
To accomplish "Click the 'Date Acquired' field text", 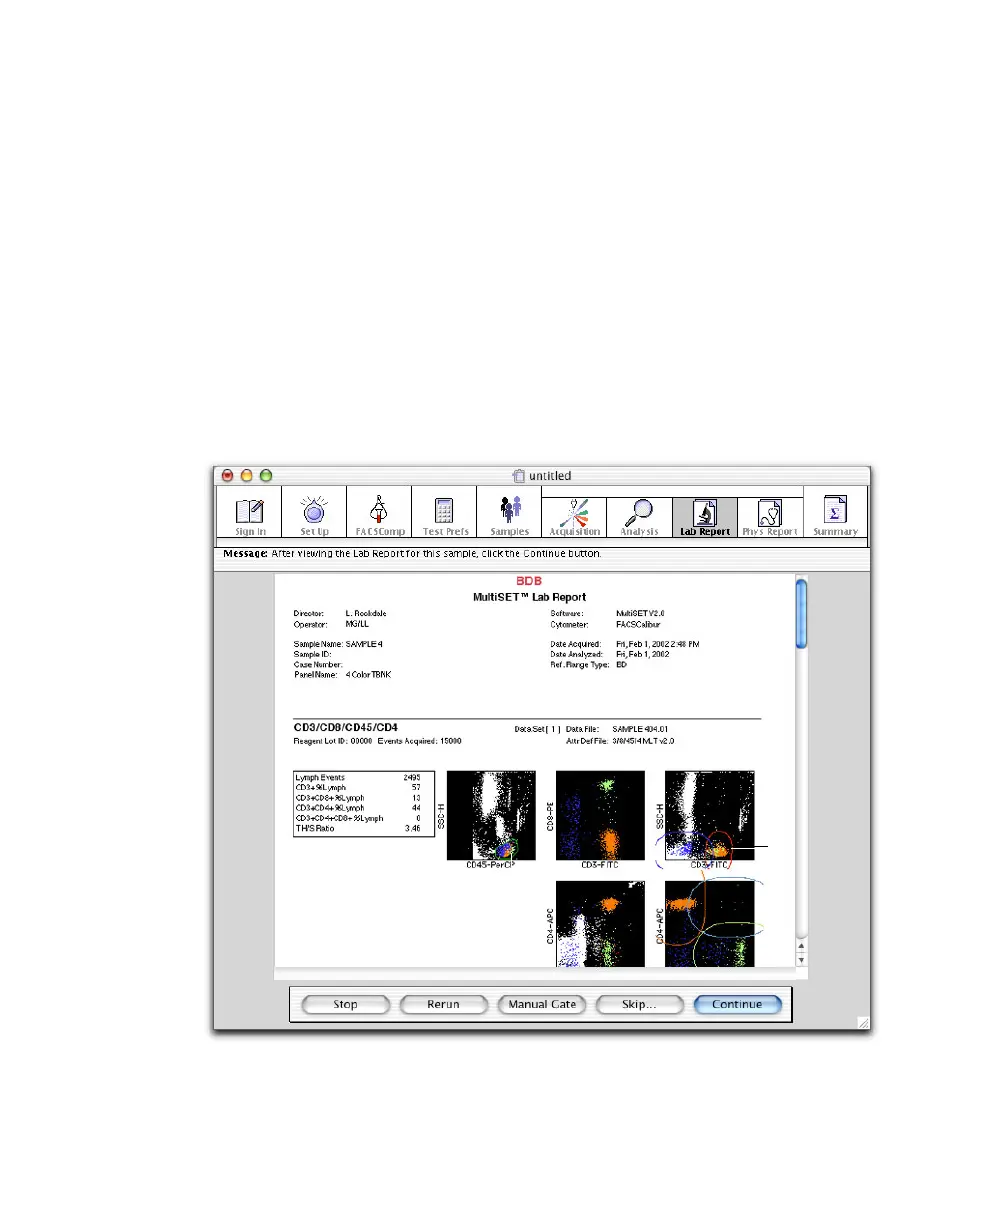I will coord(625,644).
